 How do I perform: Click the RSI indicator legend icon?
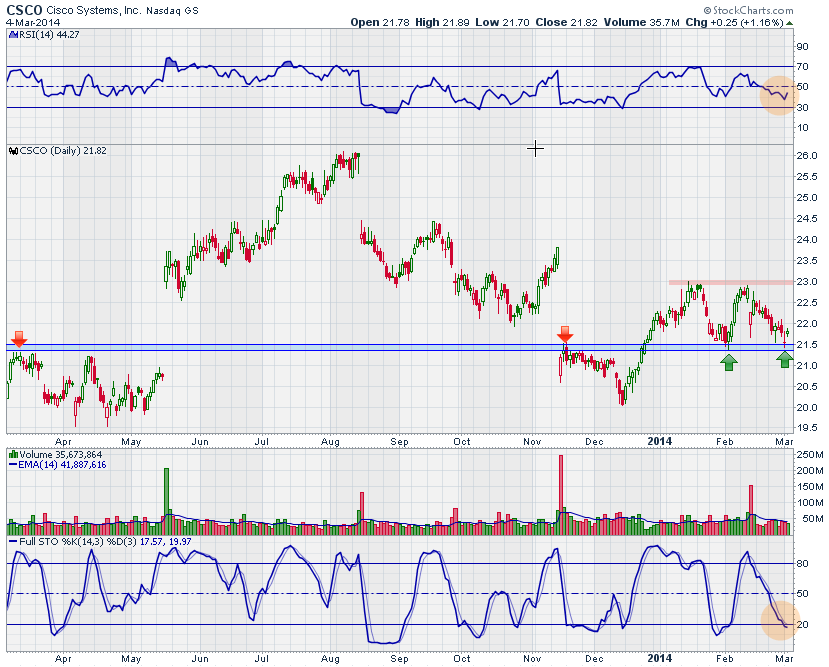click(14, 35)
